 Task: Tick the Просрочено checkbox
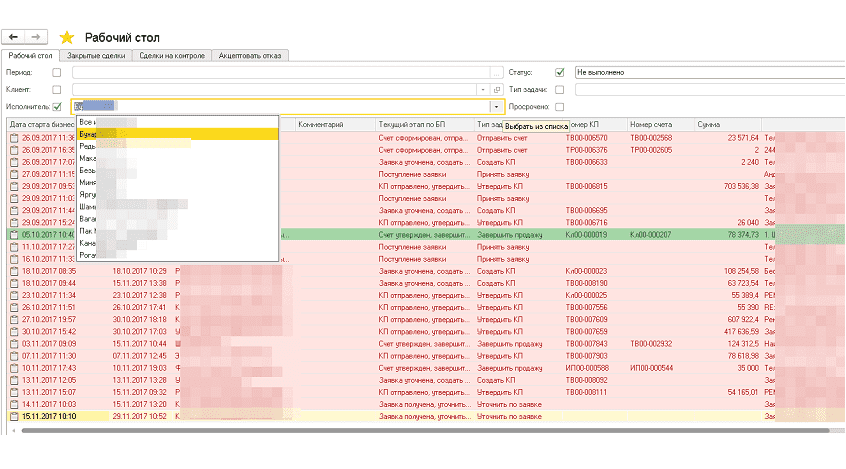coord(560,107)
